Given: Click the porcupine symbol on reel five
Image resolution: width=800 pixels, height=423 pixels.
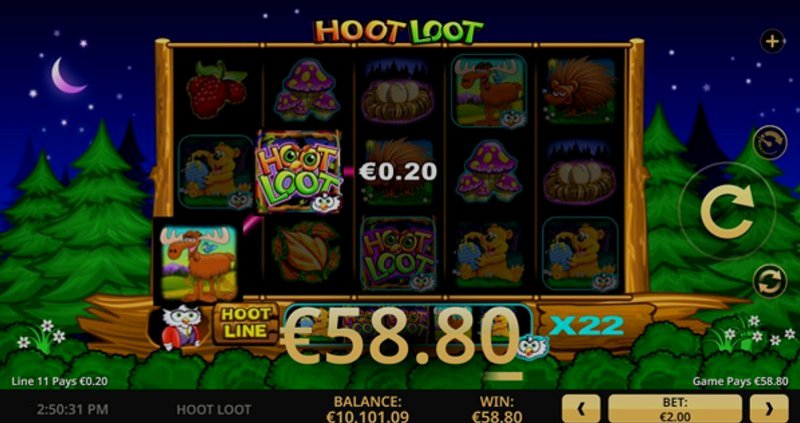Looking at the screenshot, I should pyautogui.click(x=579, y=90).
